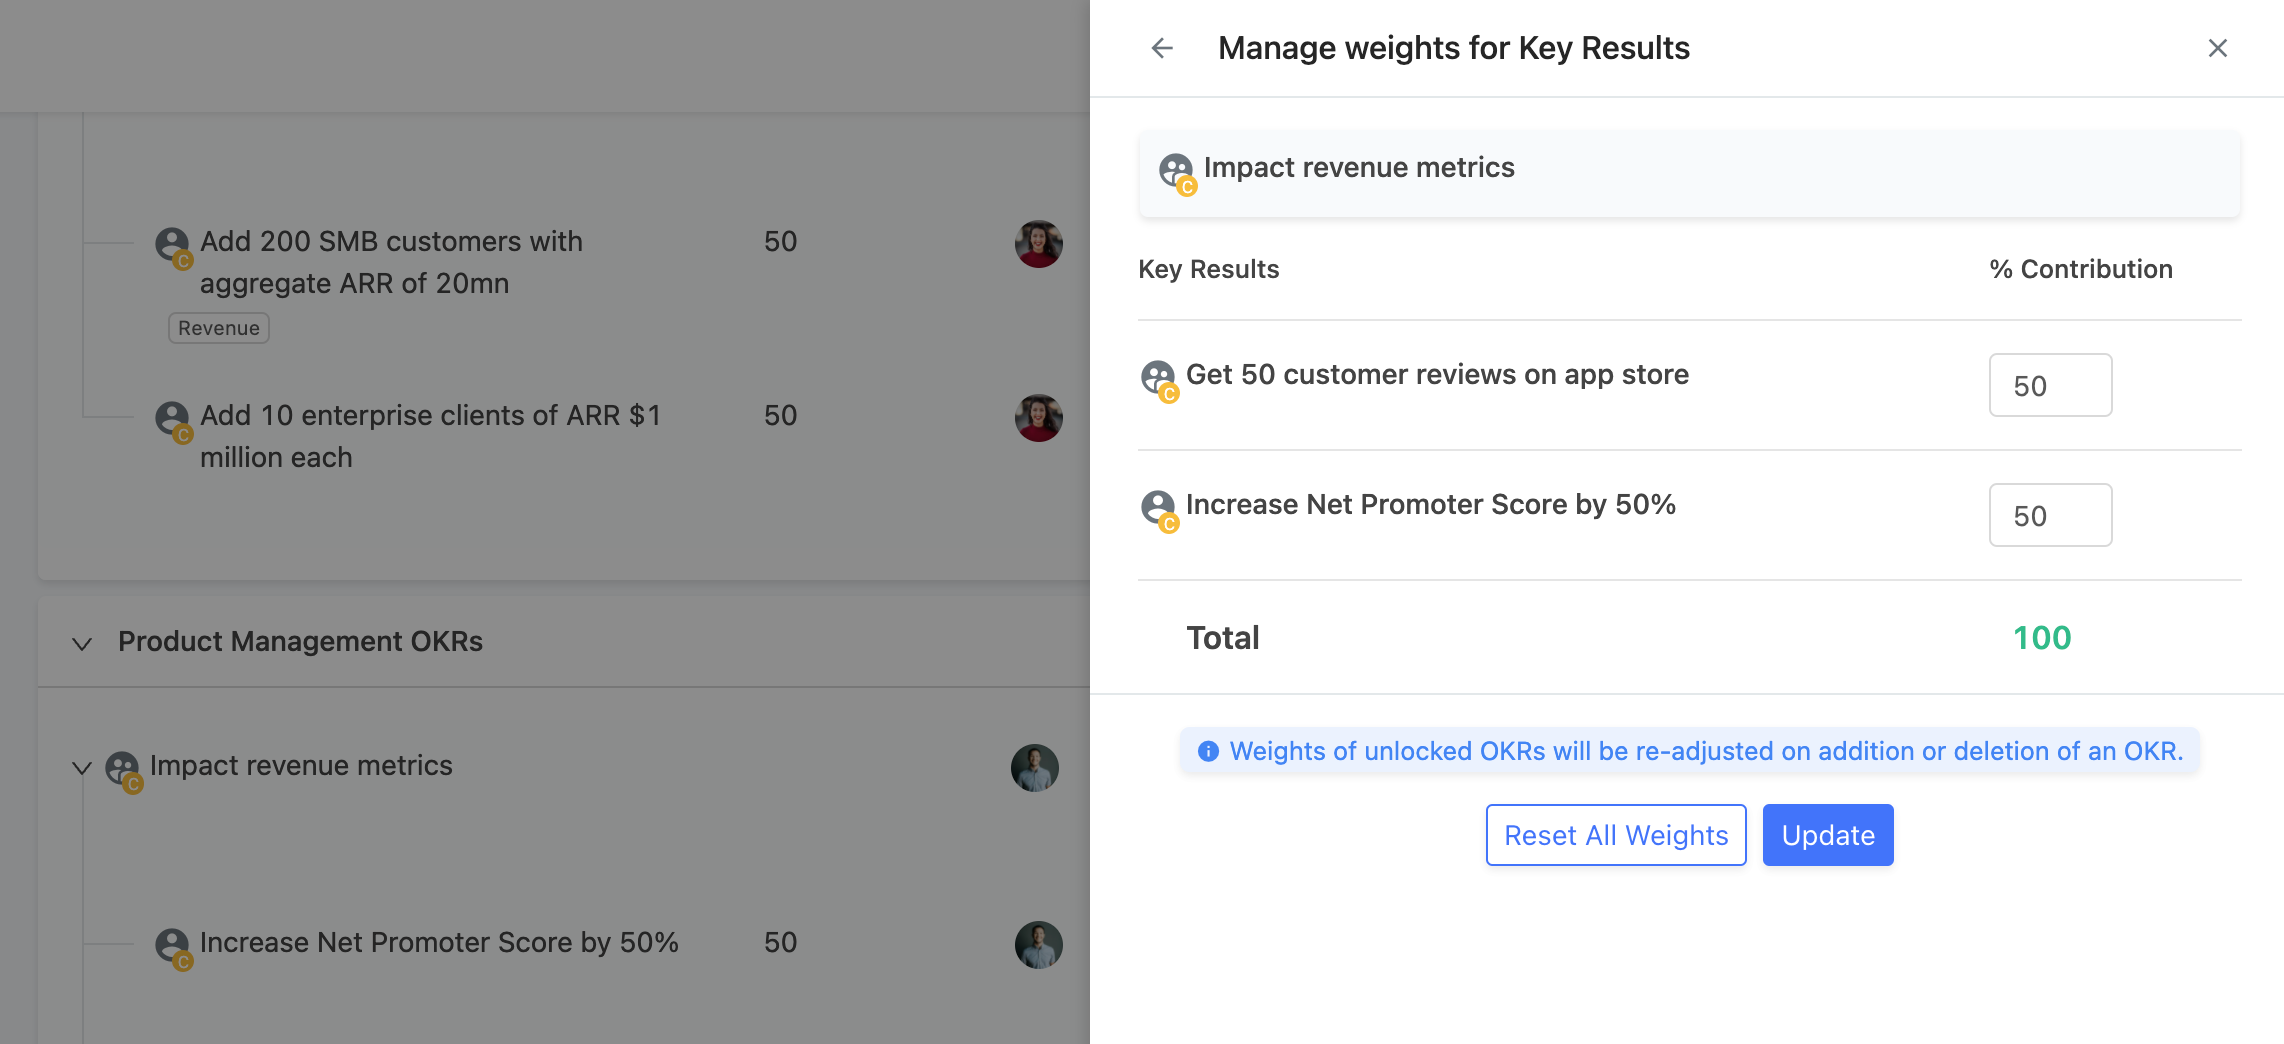Click icon next to Add 10 enterprise clients

pyautogui.click(x=173, y=421)
